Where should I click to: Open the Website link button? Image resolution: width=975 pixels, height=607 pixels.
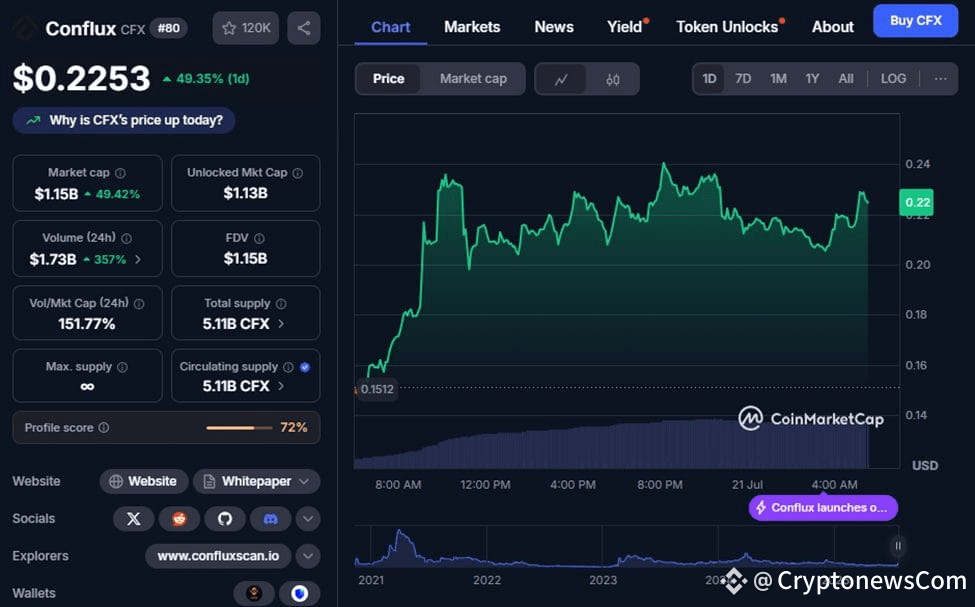point(144,481)
